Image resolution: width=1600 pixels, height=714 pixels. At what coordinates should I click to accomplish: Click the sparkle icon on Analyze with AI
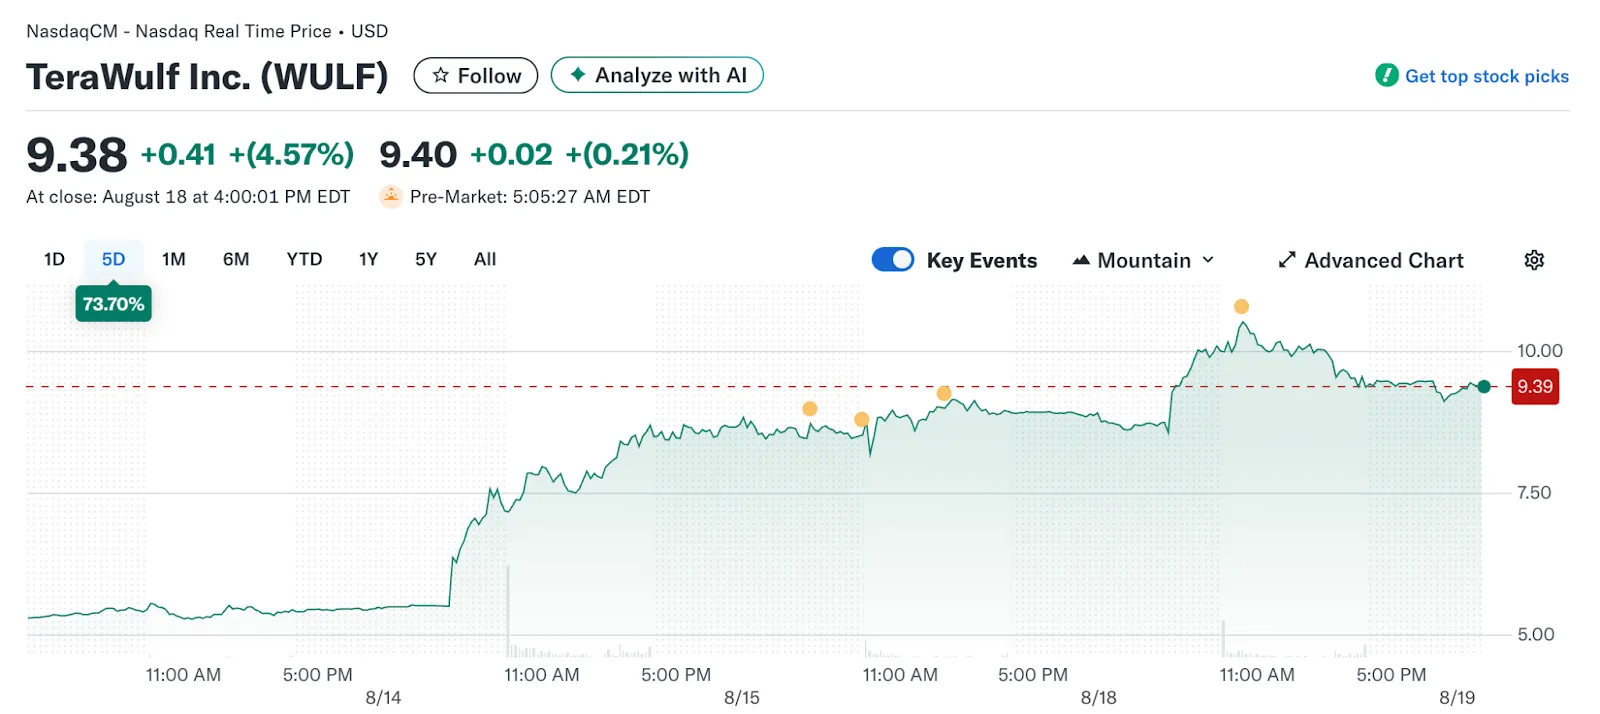point(577,75)
